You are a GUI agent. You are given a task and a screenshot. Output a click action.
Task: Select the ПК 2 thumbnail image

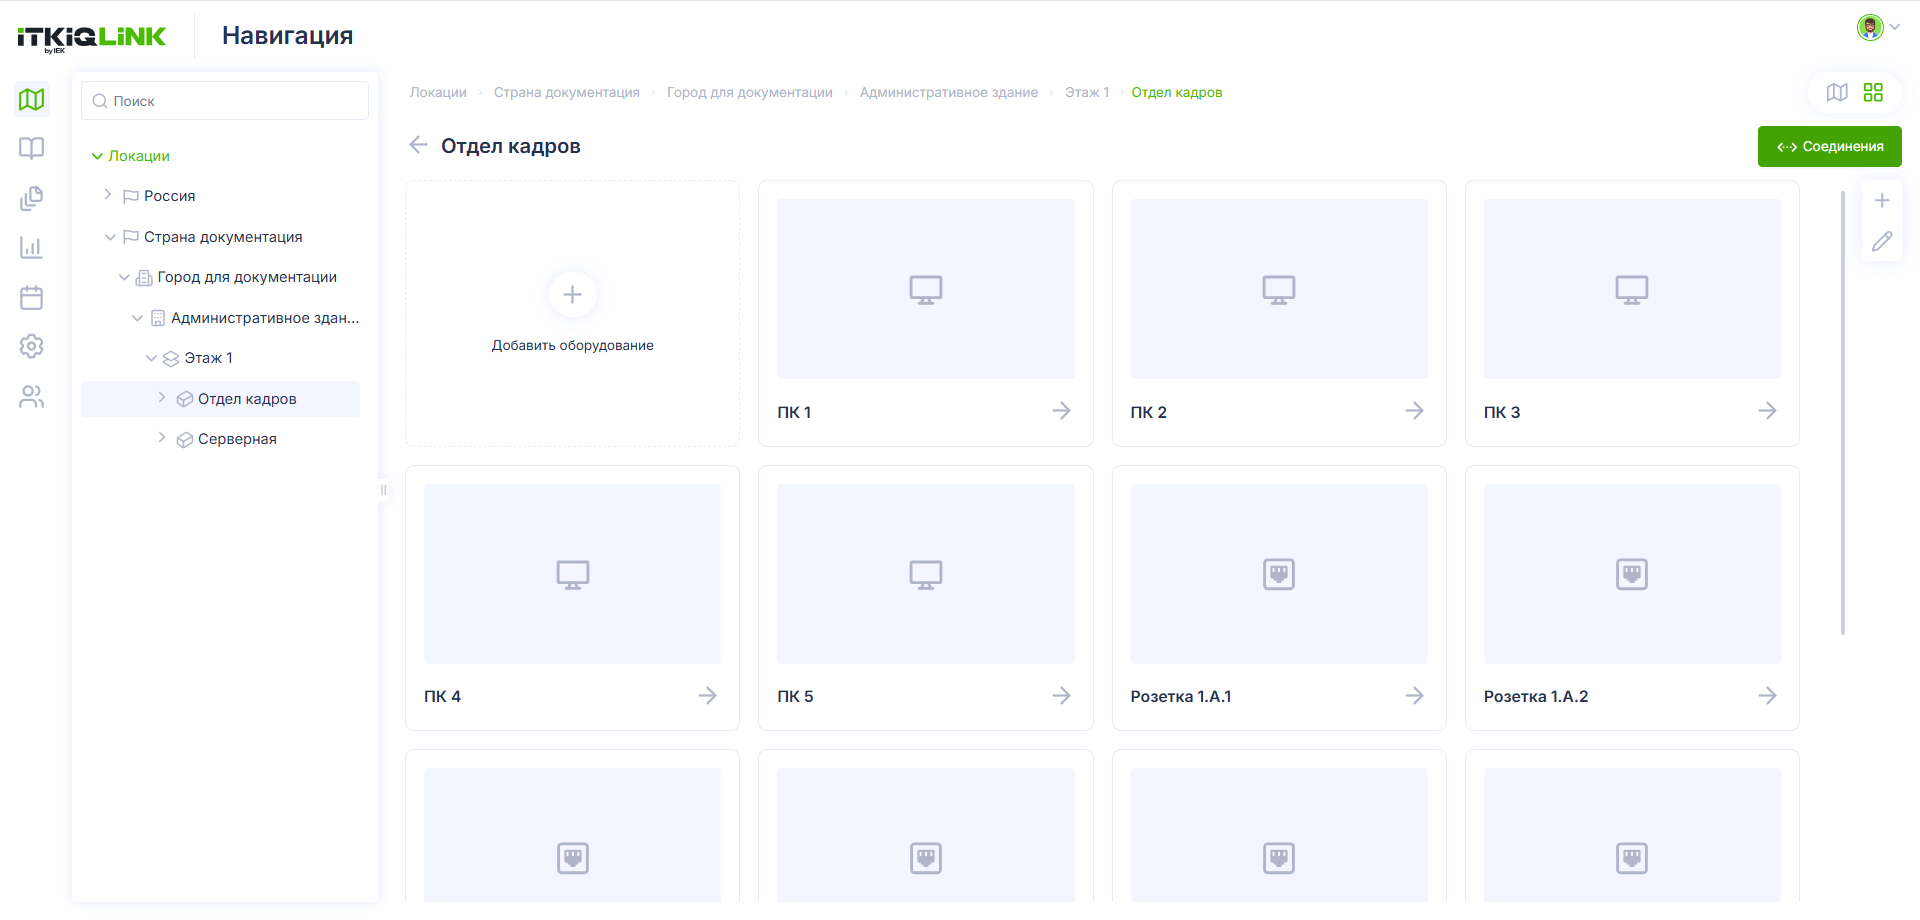click(x=1279, y=289)
